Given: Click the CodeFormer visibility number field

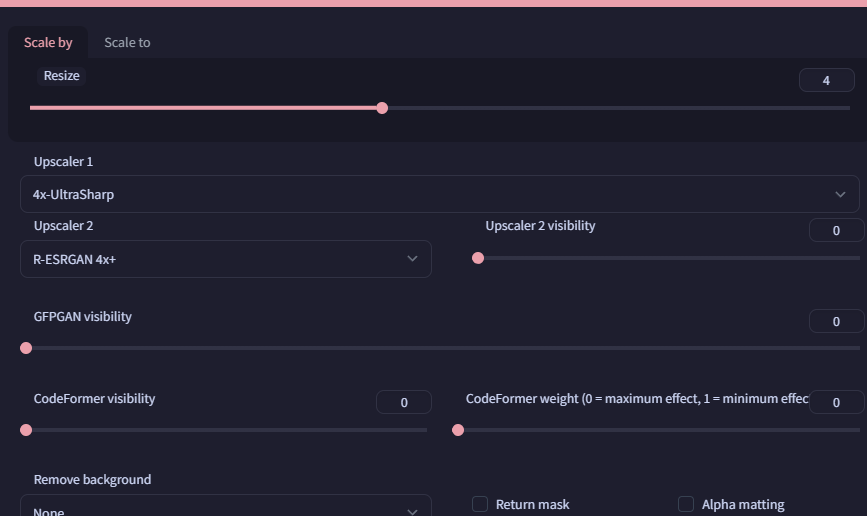Looking at the screenshot, I should [x=404, y=402].
